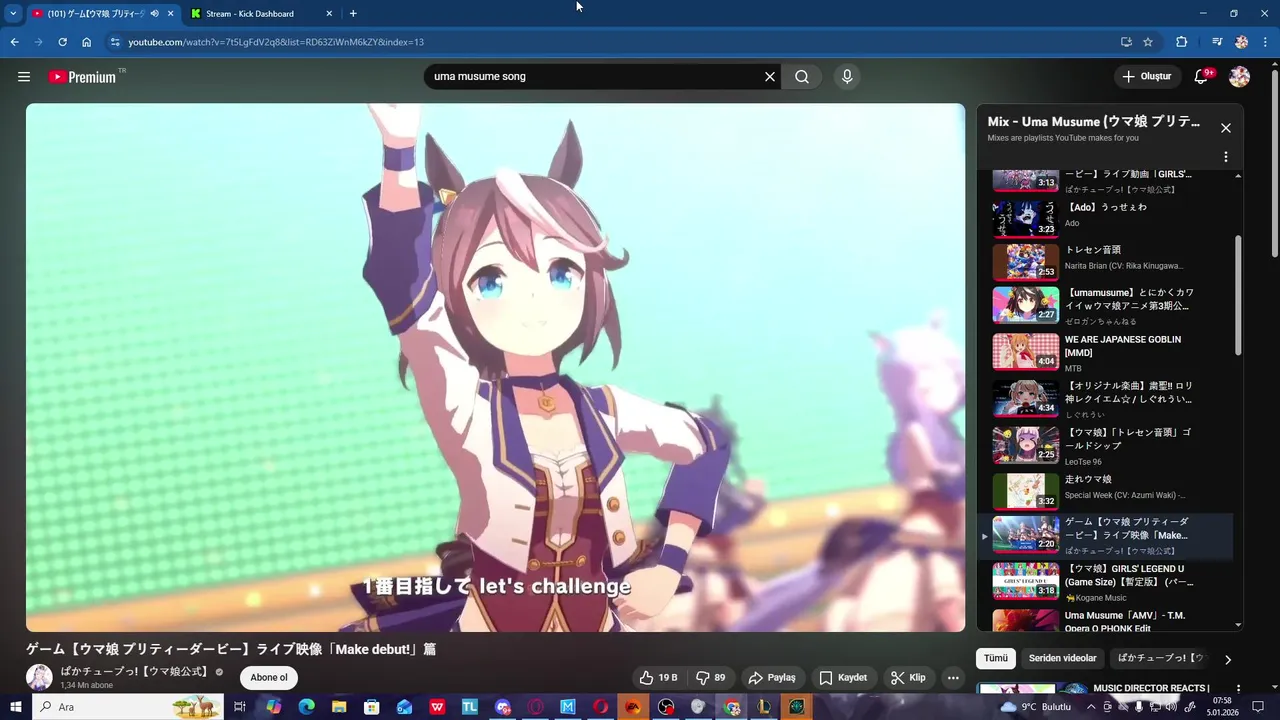Switch to Stream - Kick Dashboard tab
The width and height of the screenshot is (1280, 720).
pyautogui.click(x=260, y=13)
